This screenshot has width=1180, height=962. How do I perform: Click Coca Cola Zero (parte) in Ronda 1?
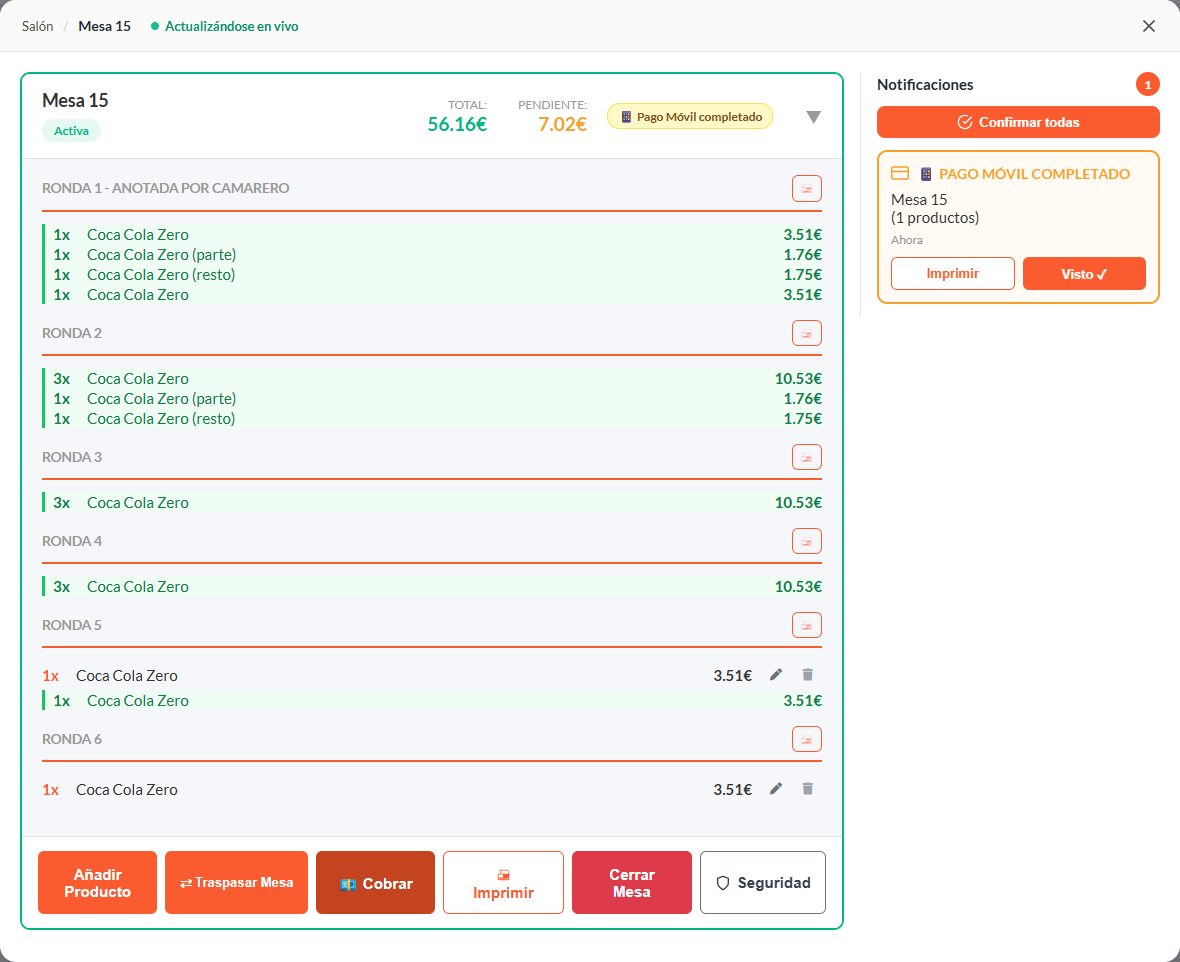point(432,254)
